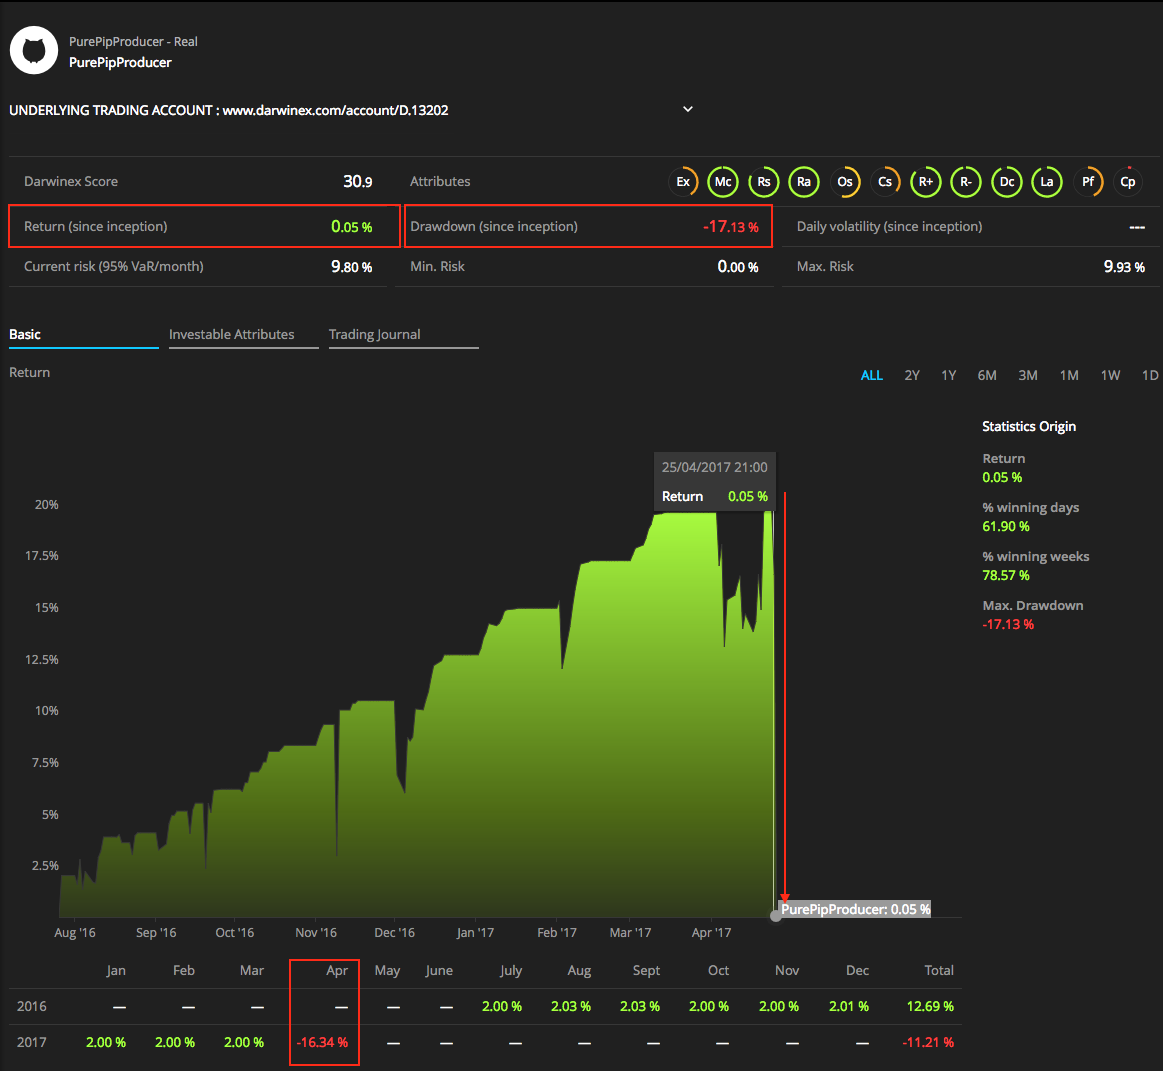Switch to the Investable Attributes tab
Screen dimensions: 1163x1071
[x=232, y=335]
